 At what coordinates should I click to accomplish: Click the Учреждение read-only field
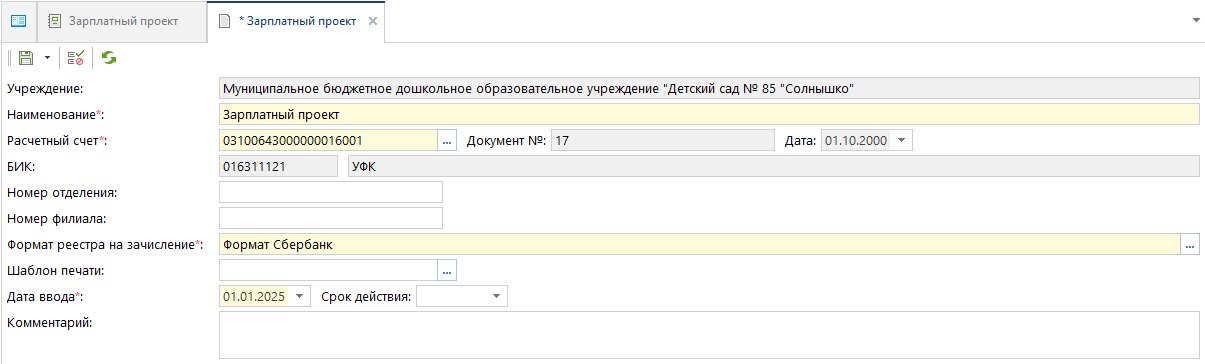[x=708, y=89]
